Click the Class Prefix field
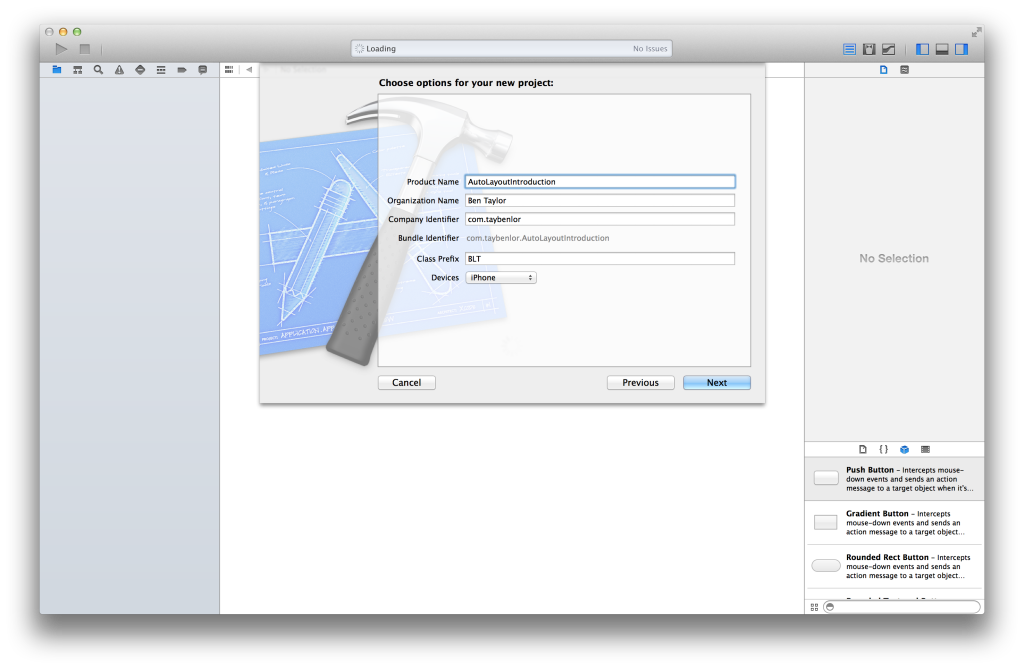1024x669 pixels. [x=600, y=259]
